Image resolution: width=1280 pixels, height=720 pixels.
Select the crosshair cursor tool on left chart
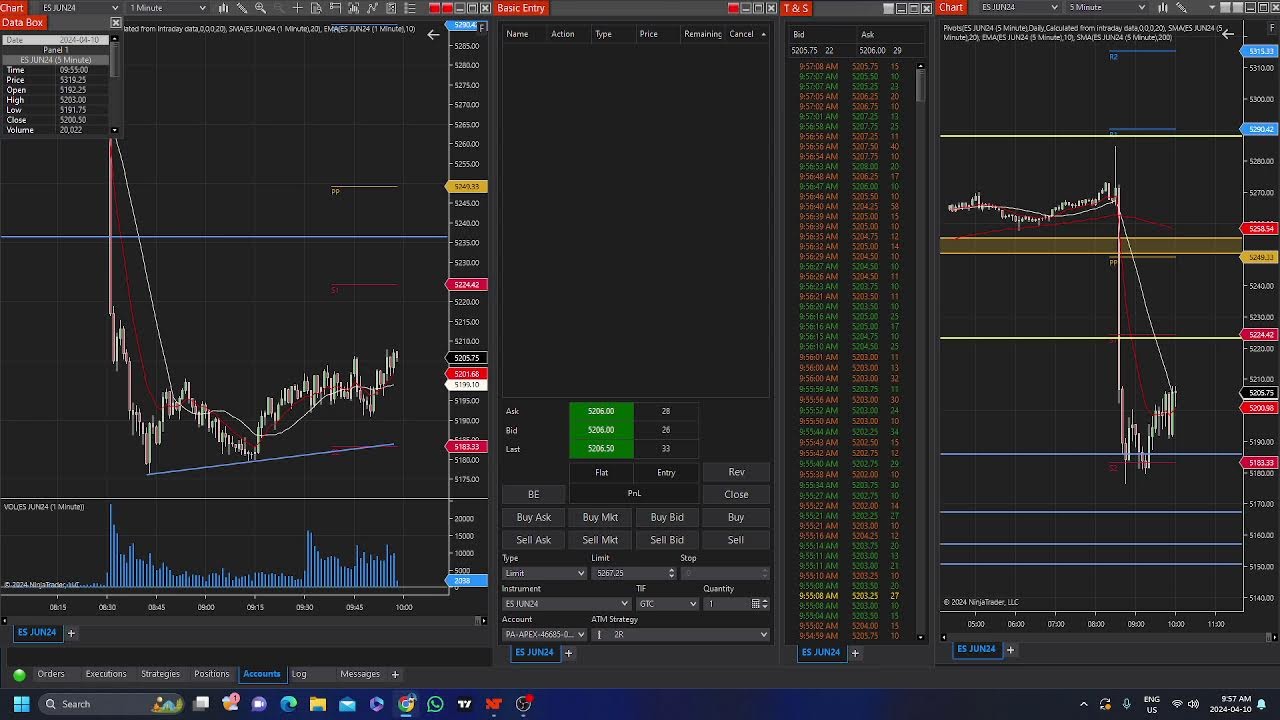[x=297, y=8]
